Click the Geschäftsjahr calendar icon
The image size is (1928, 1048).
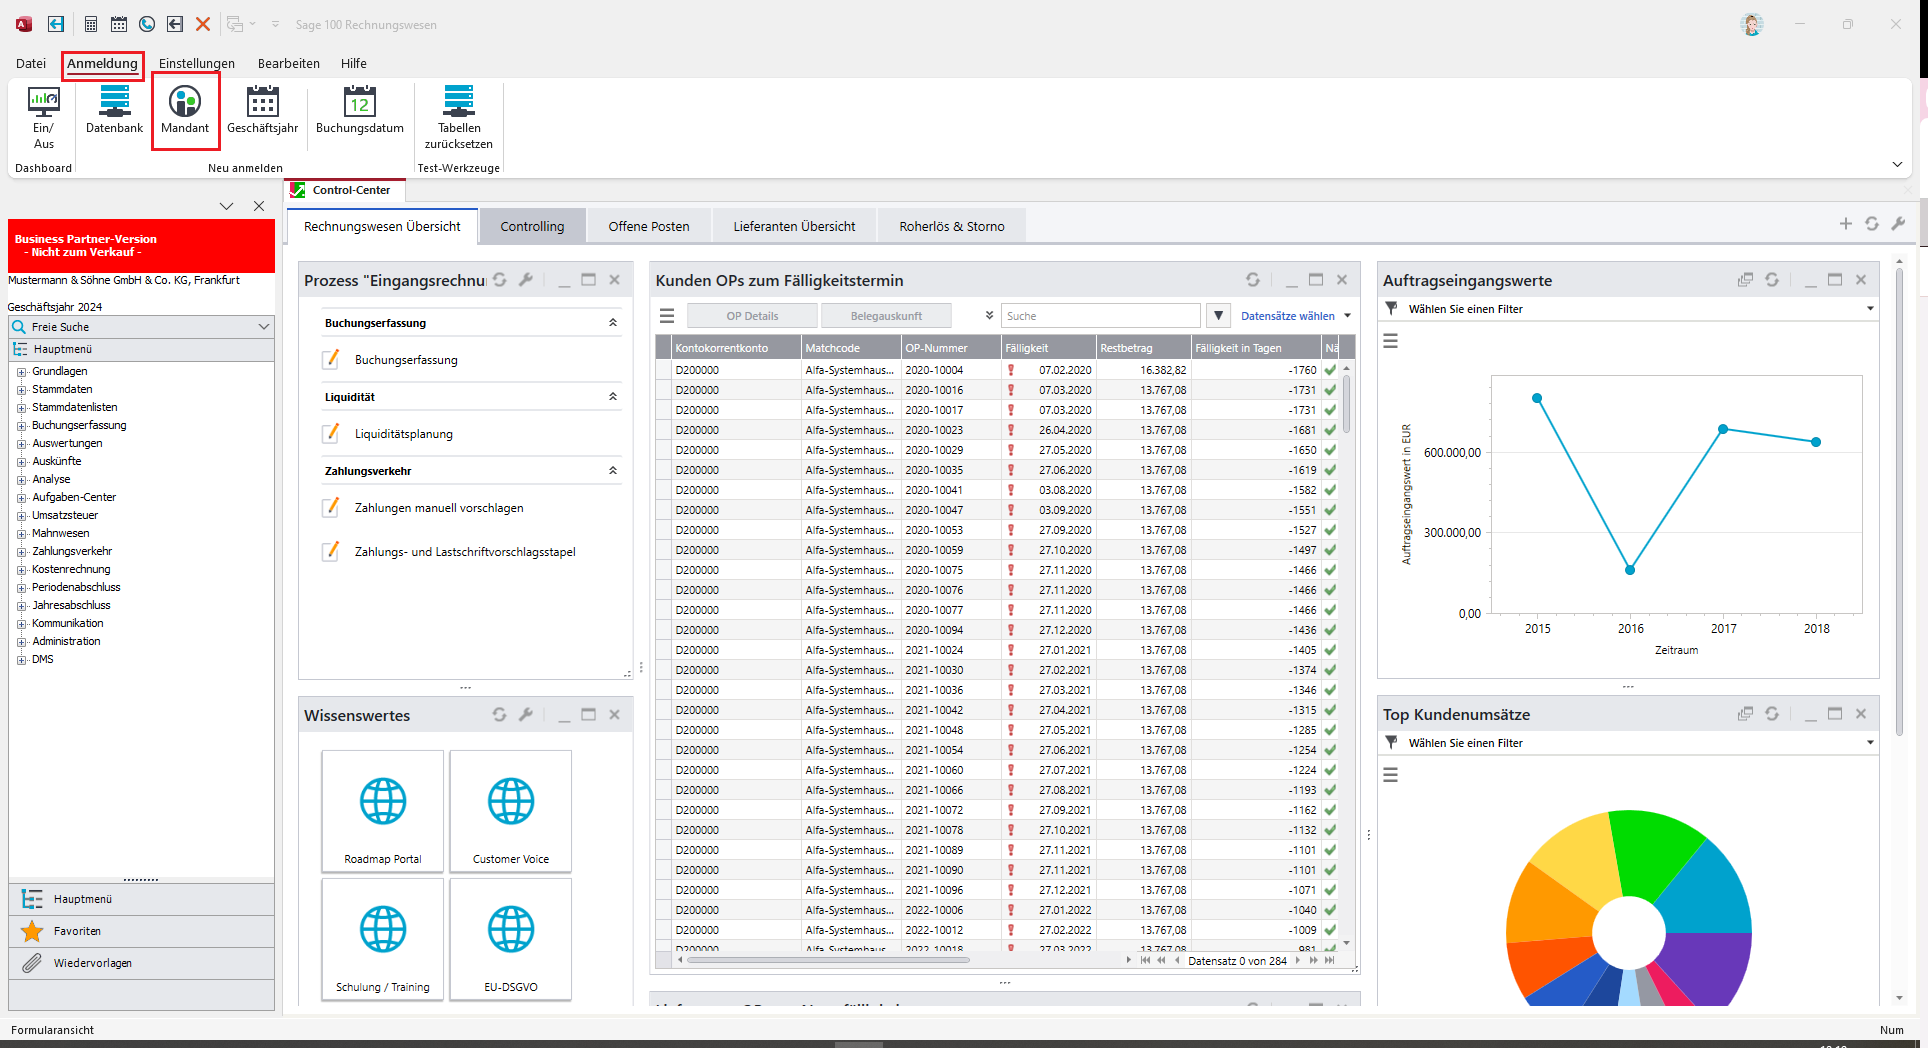tap(262, 102)
